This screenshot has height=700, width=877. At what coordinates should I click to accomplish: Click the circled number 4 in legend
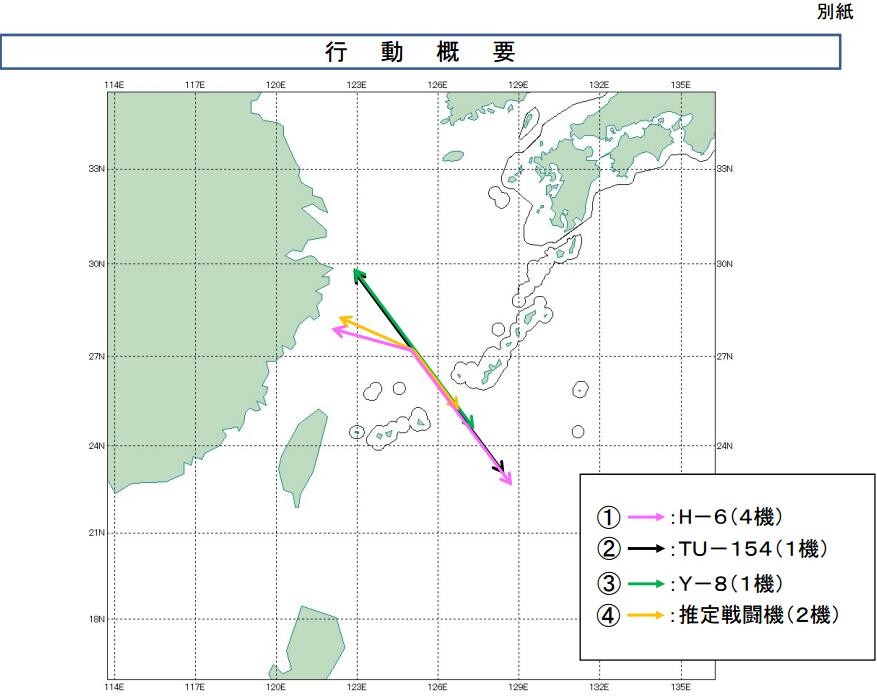[608, 616]
